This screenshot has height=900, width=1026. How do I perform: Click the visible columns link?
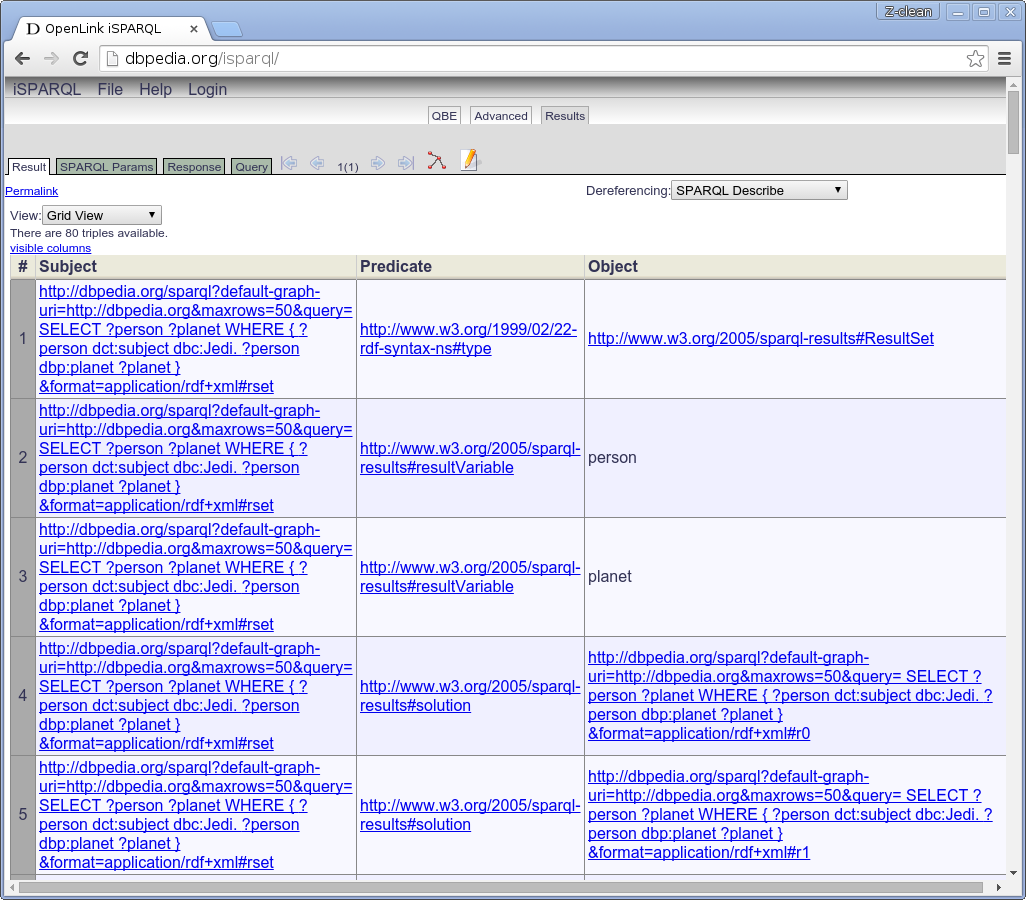click(50, 248)
